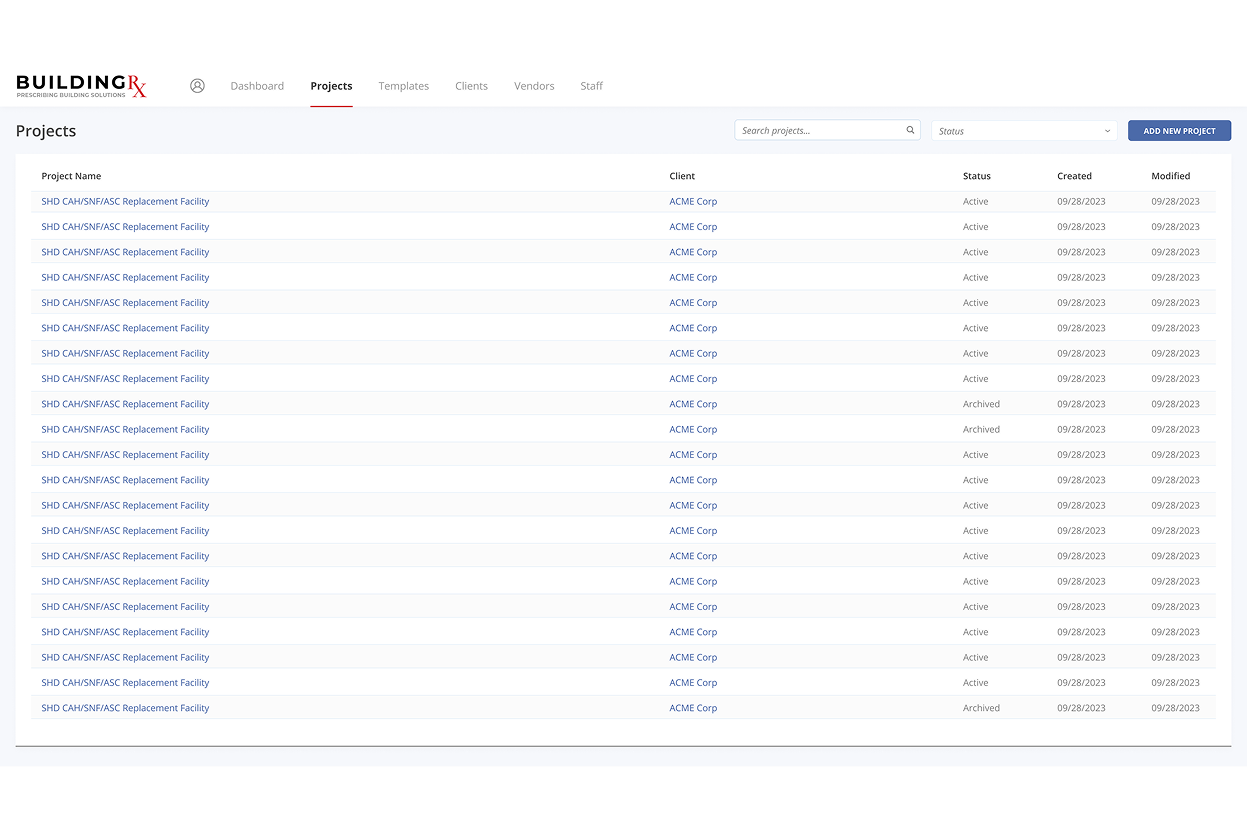The height and width of the screenshot is (832, 1247).
Task: Click the magnifying glass search icon
Action: tap(910, 130)
